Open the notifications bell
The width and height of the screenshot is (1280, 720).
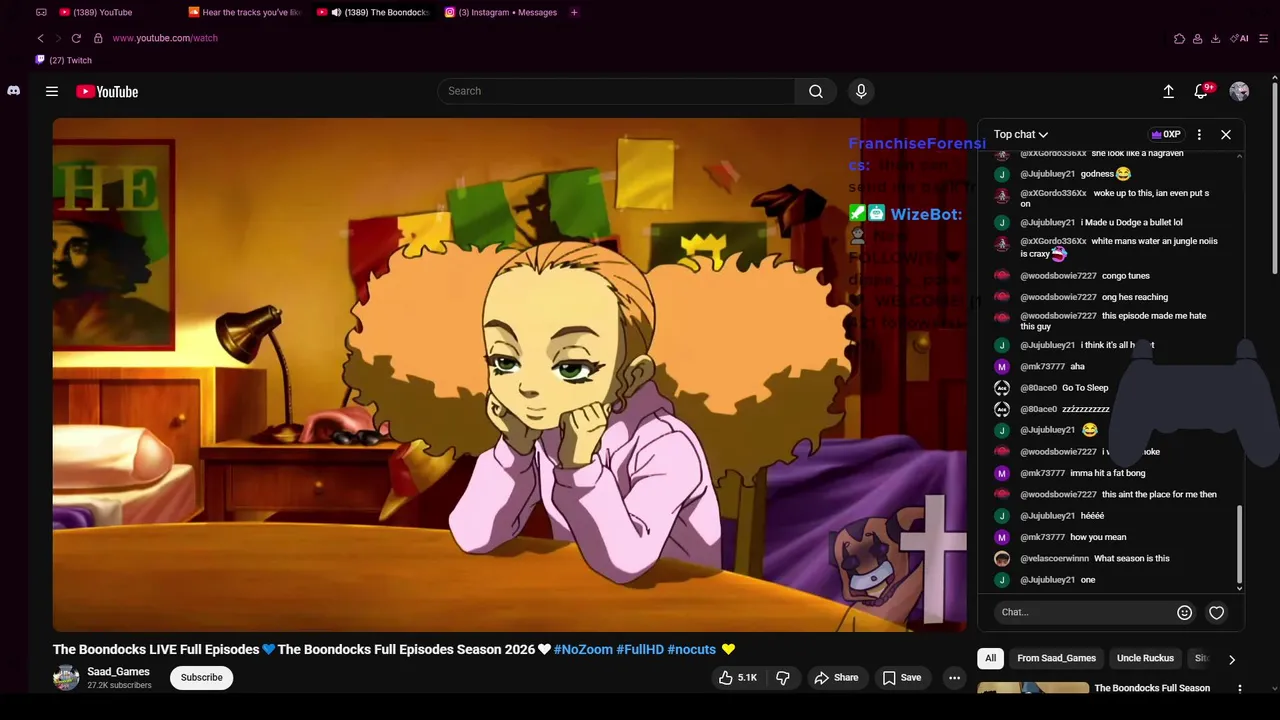tap(1202, 91)
